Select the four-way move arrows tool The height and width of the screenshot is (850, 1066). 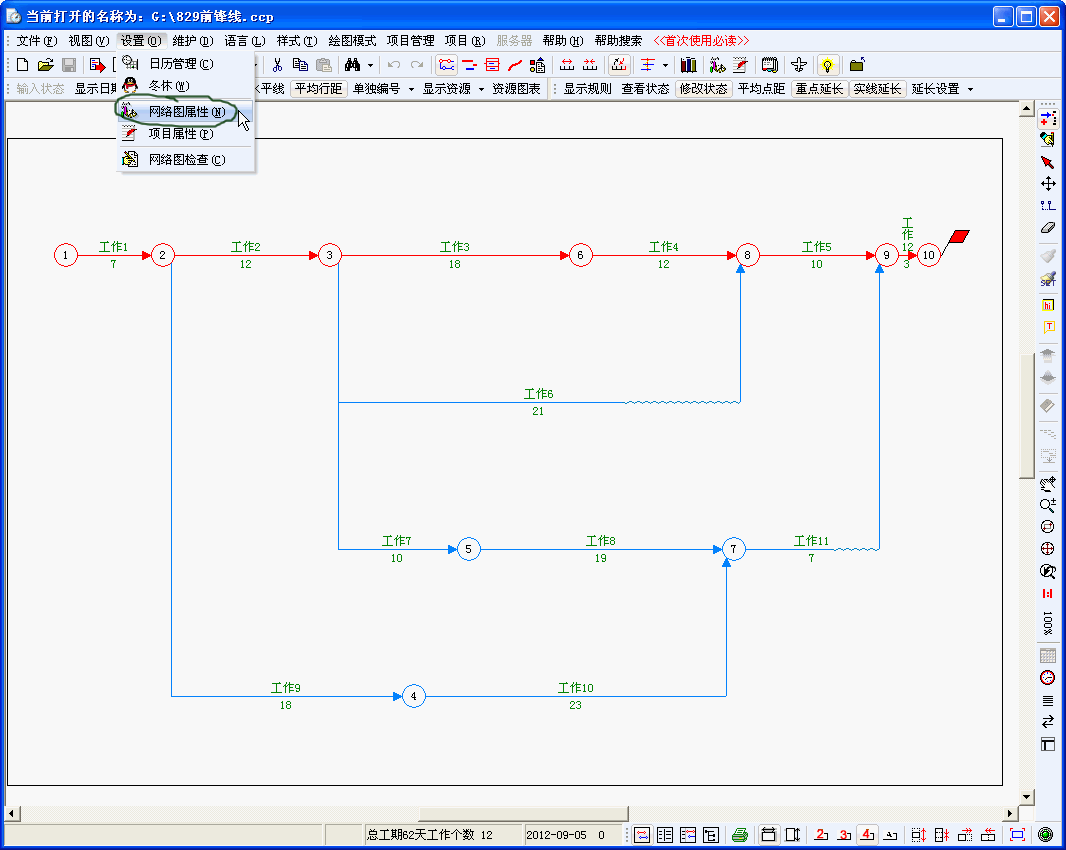[1048, 184]
